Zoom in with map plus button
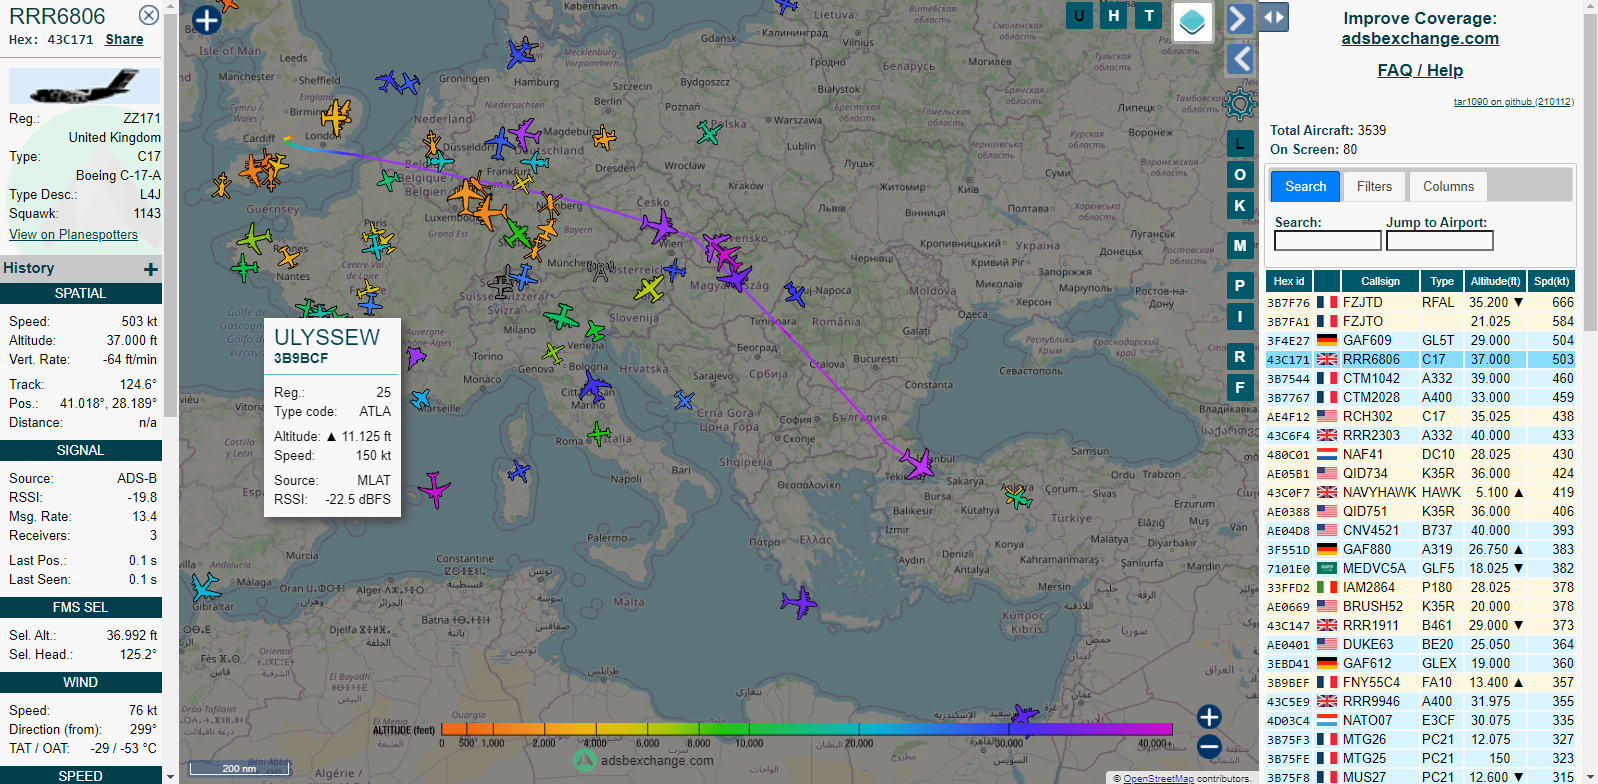Screen dimensions: 1598x784 tap(1209, 716)
